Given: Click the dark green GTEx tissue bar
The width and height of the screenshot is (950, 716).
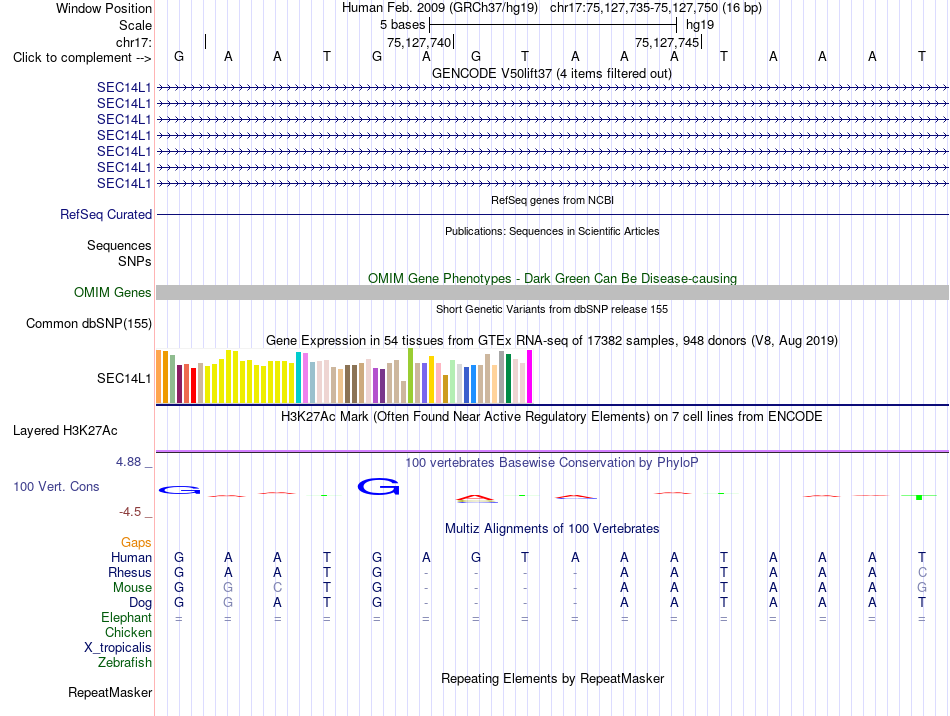Looking at the screenshot, I should click(508, 379).
